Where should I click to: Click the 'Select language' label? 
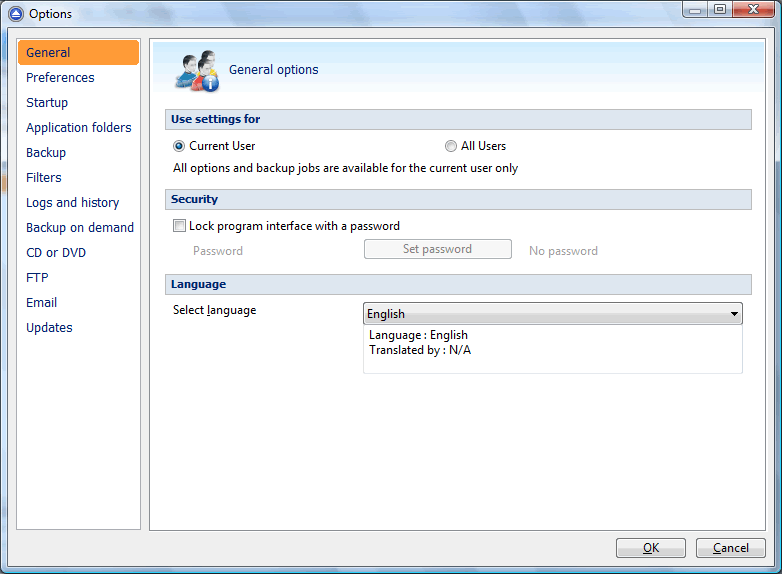click(214, 310)
